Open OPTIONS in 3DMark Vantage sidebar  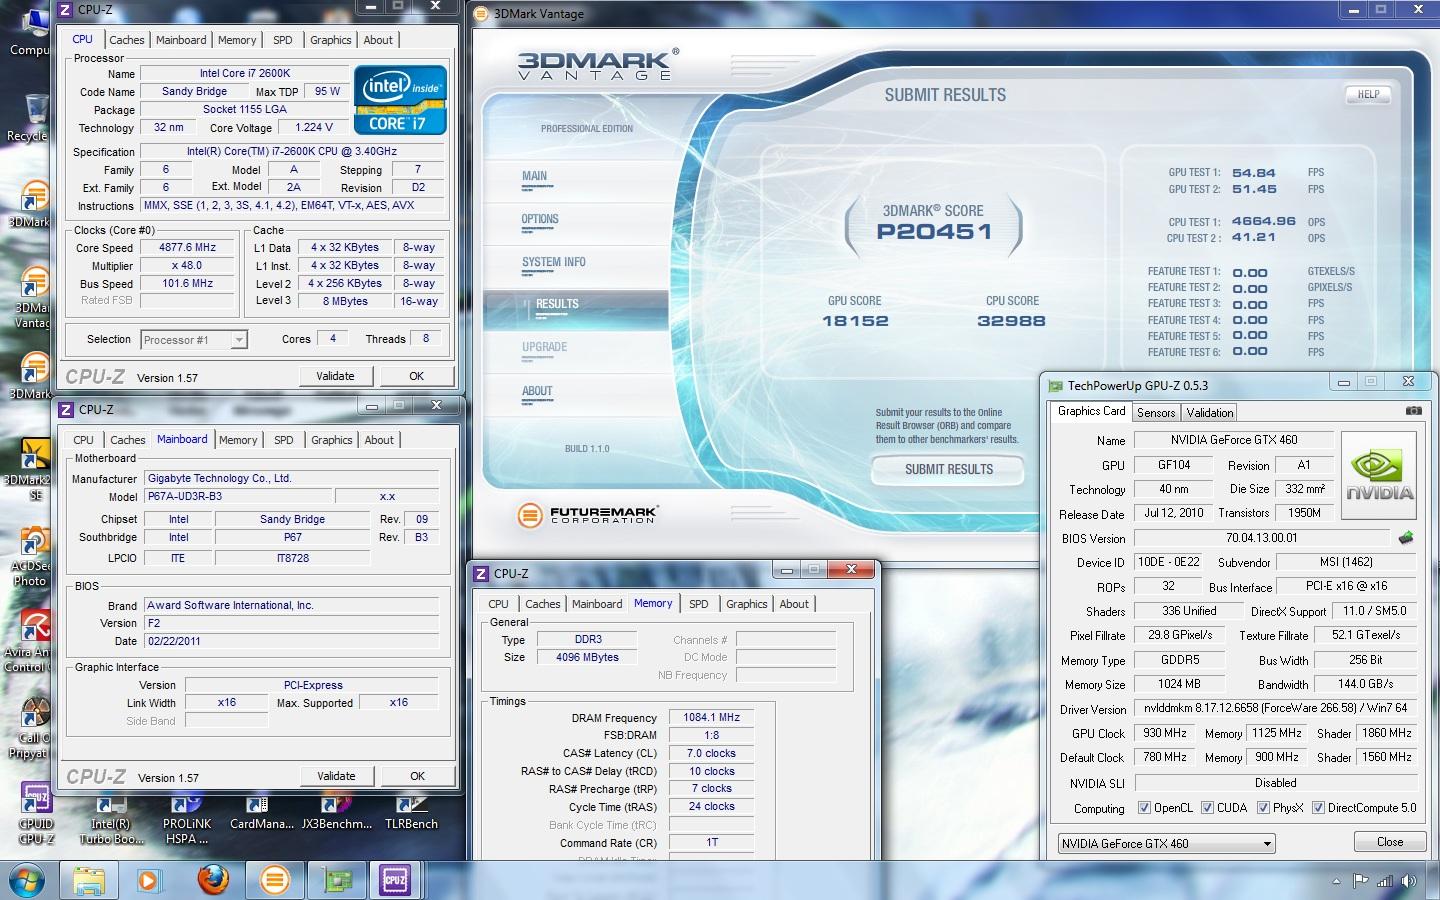[540, 221]
